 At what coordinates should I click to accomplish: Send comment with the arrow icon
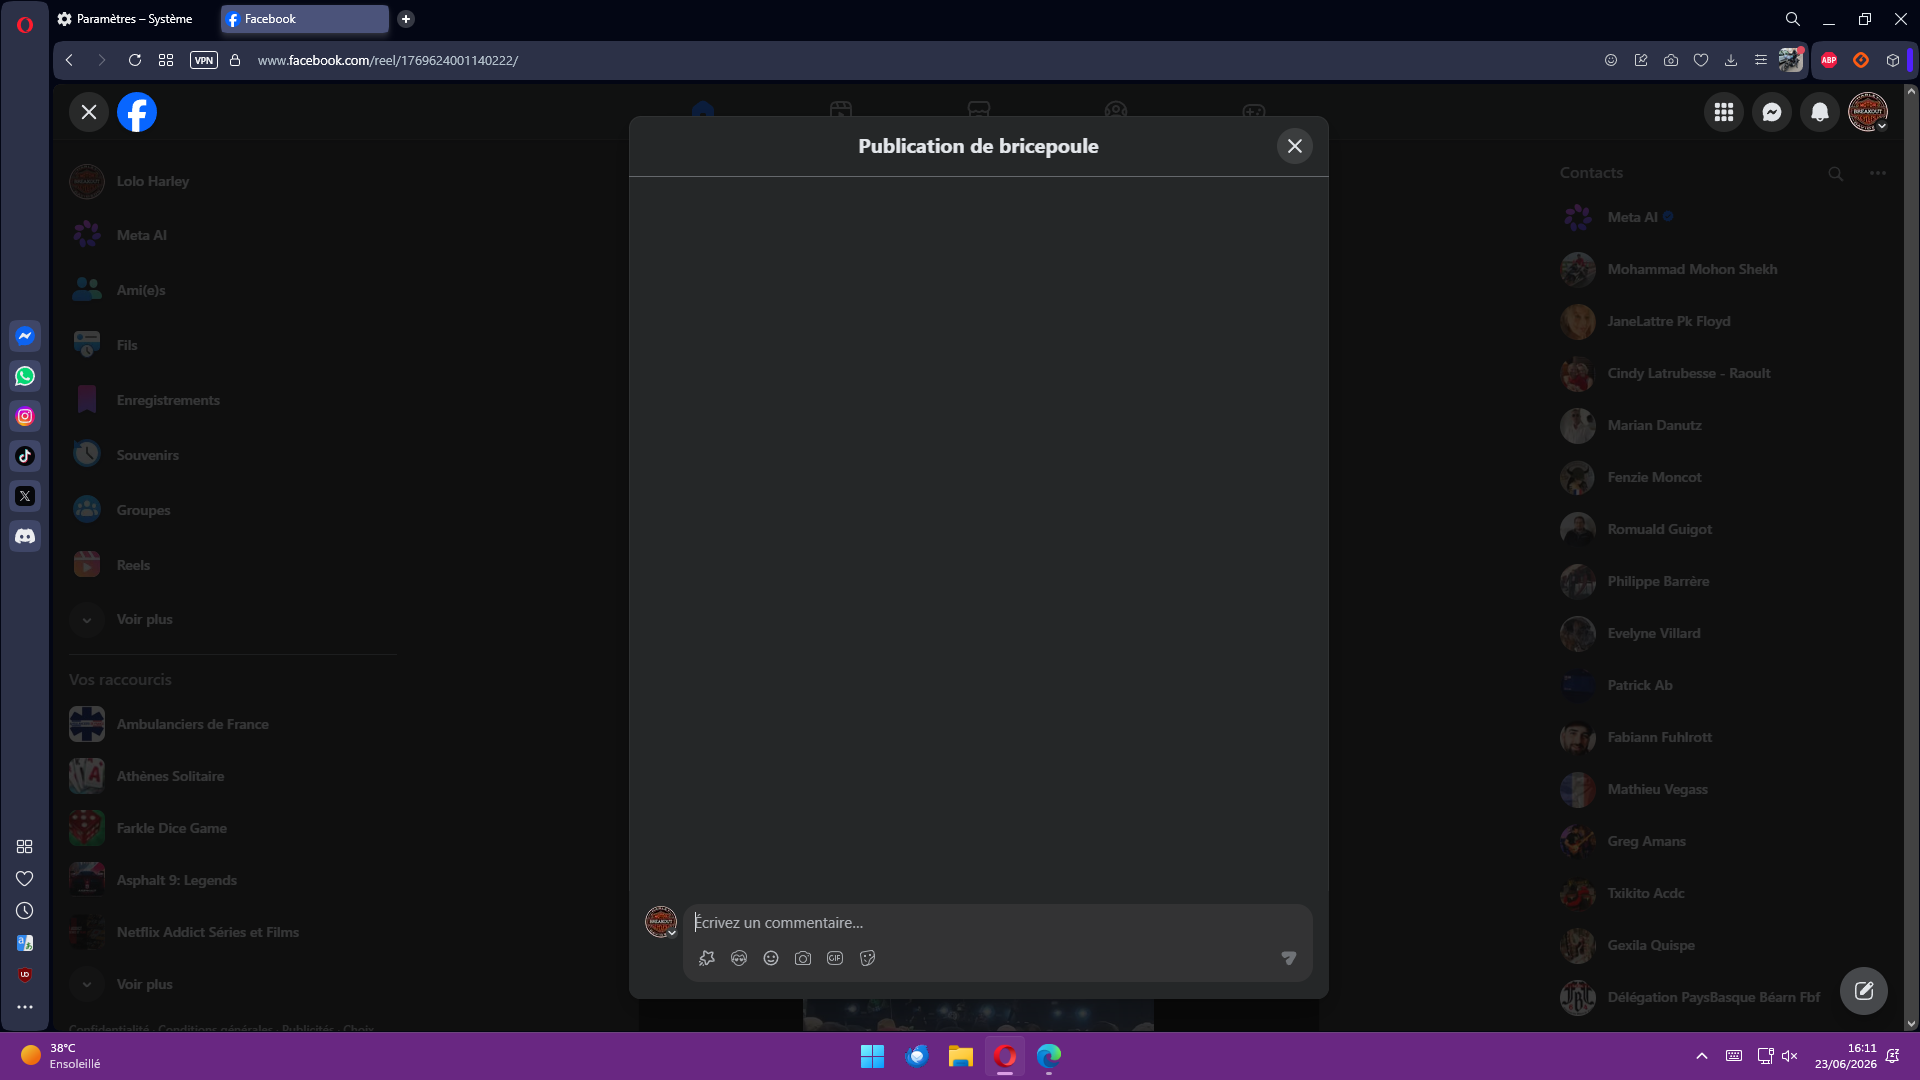click(x=1289, y=958)
